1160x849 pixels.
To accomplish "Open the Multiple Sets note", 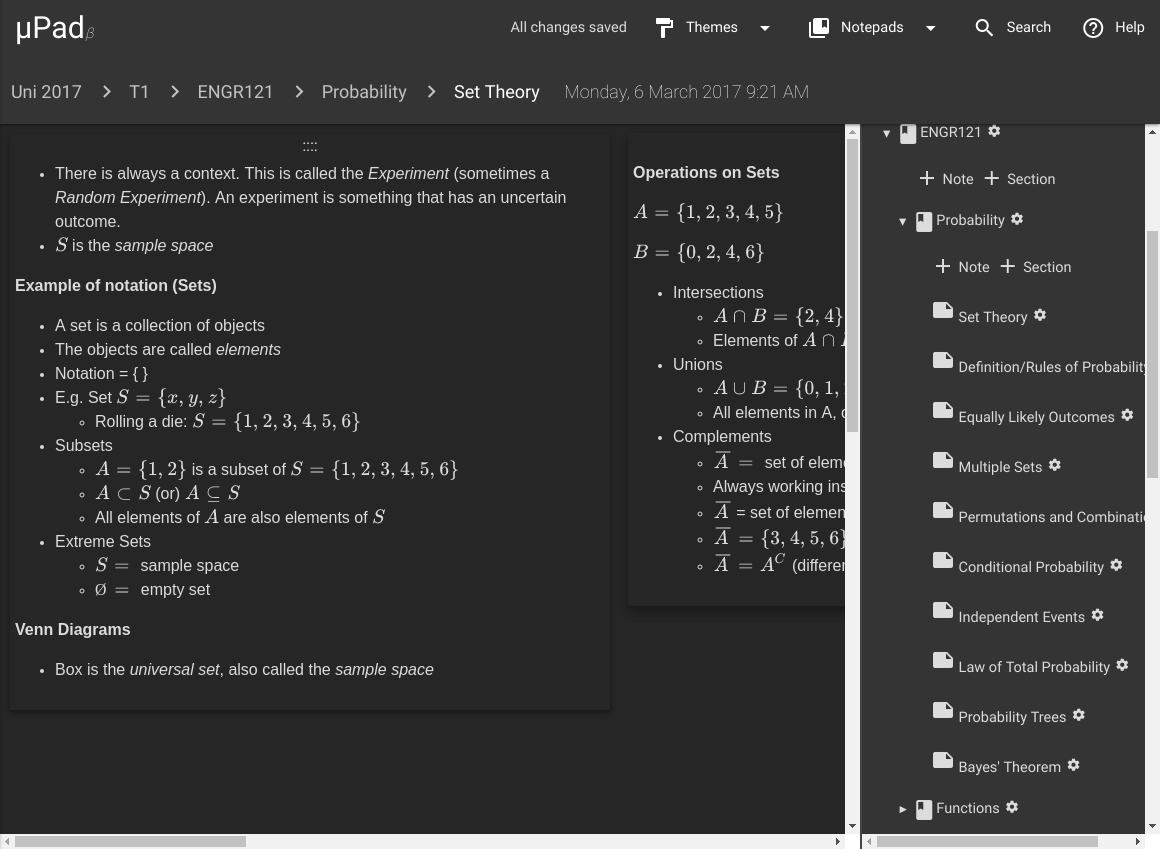I will pos(1000,467).
